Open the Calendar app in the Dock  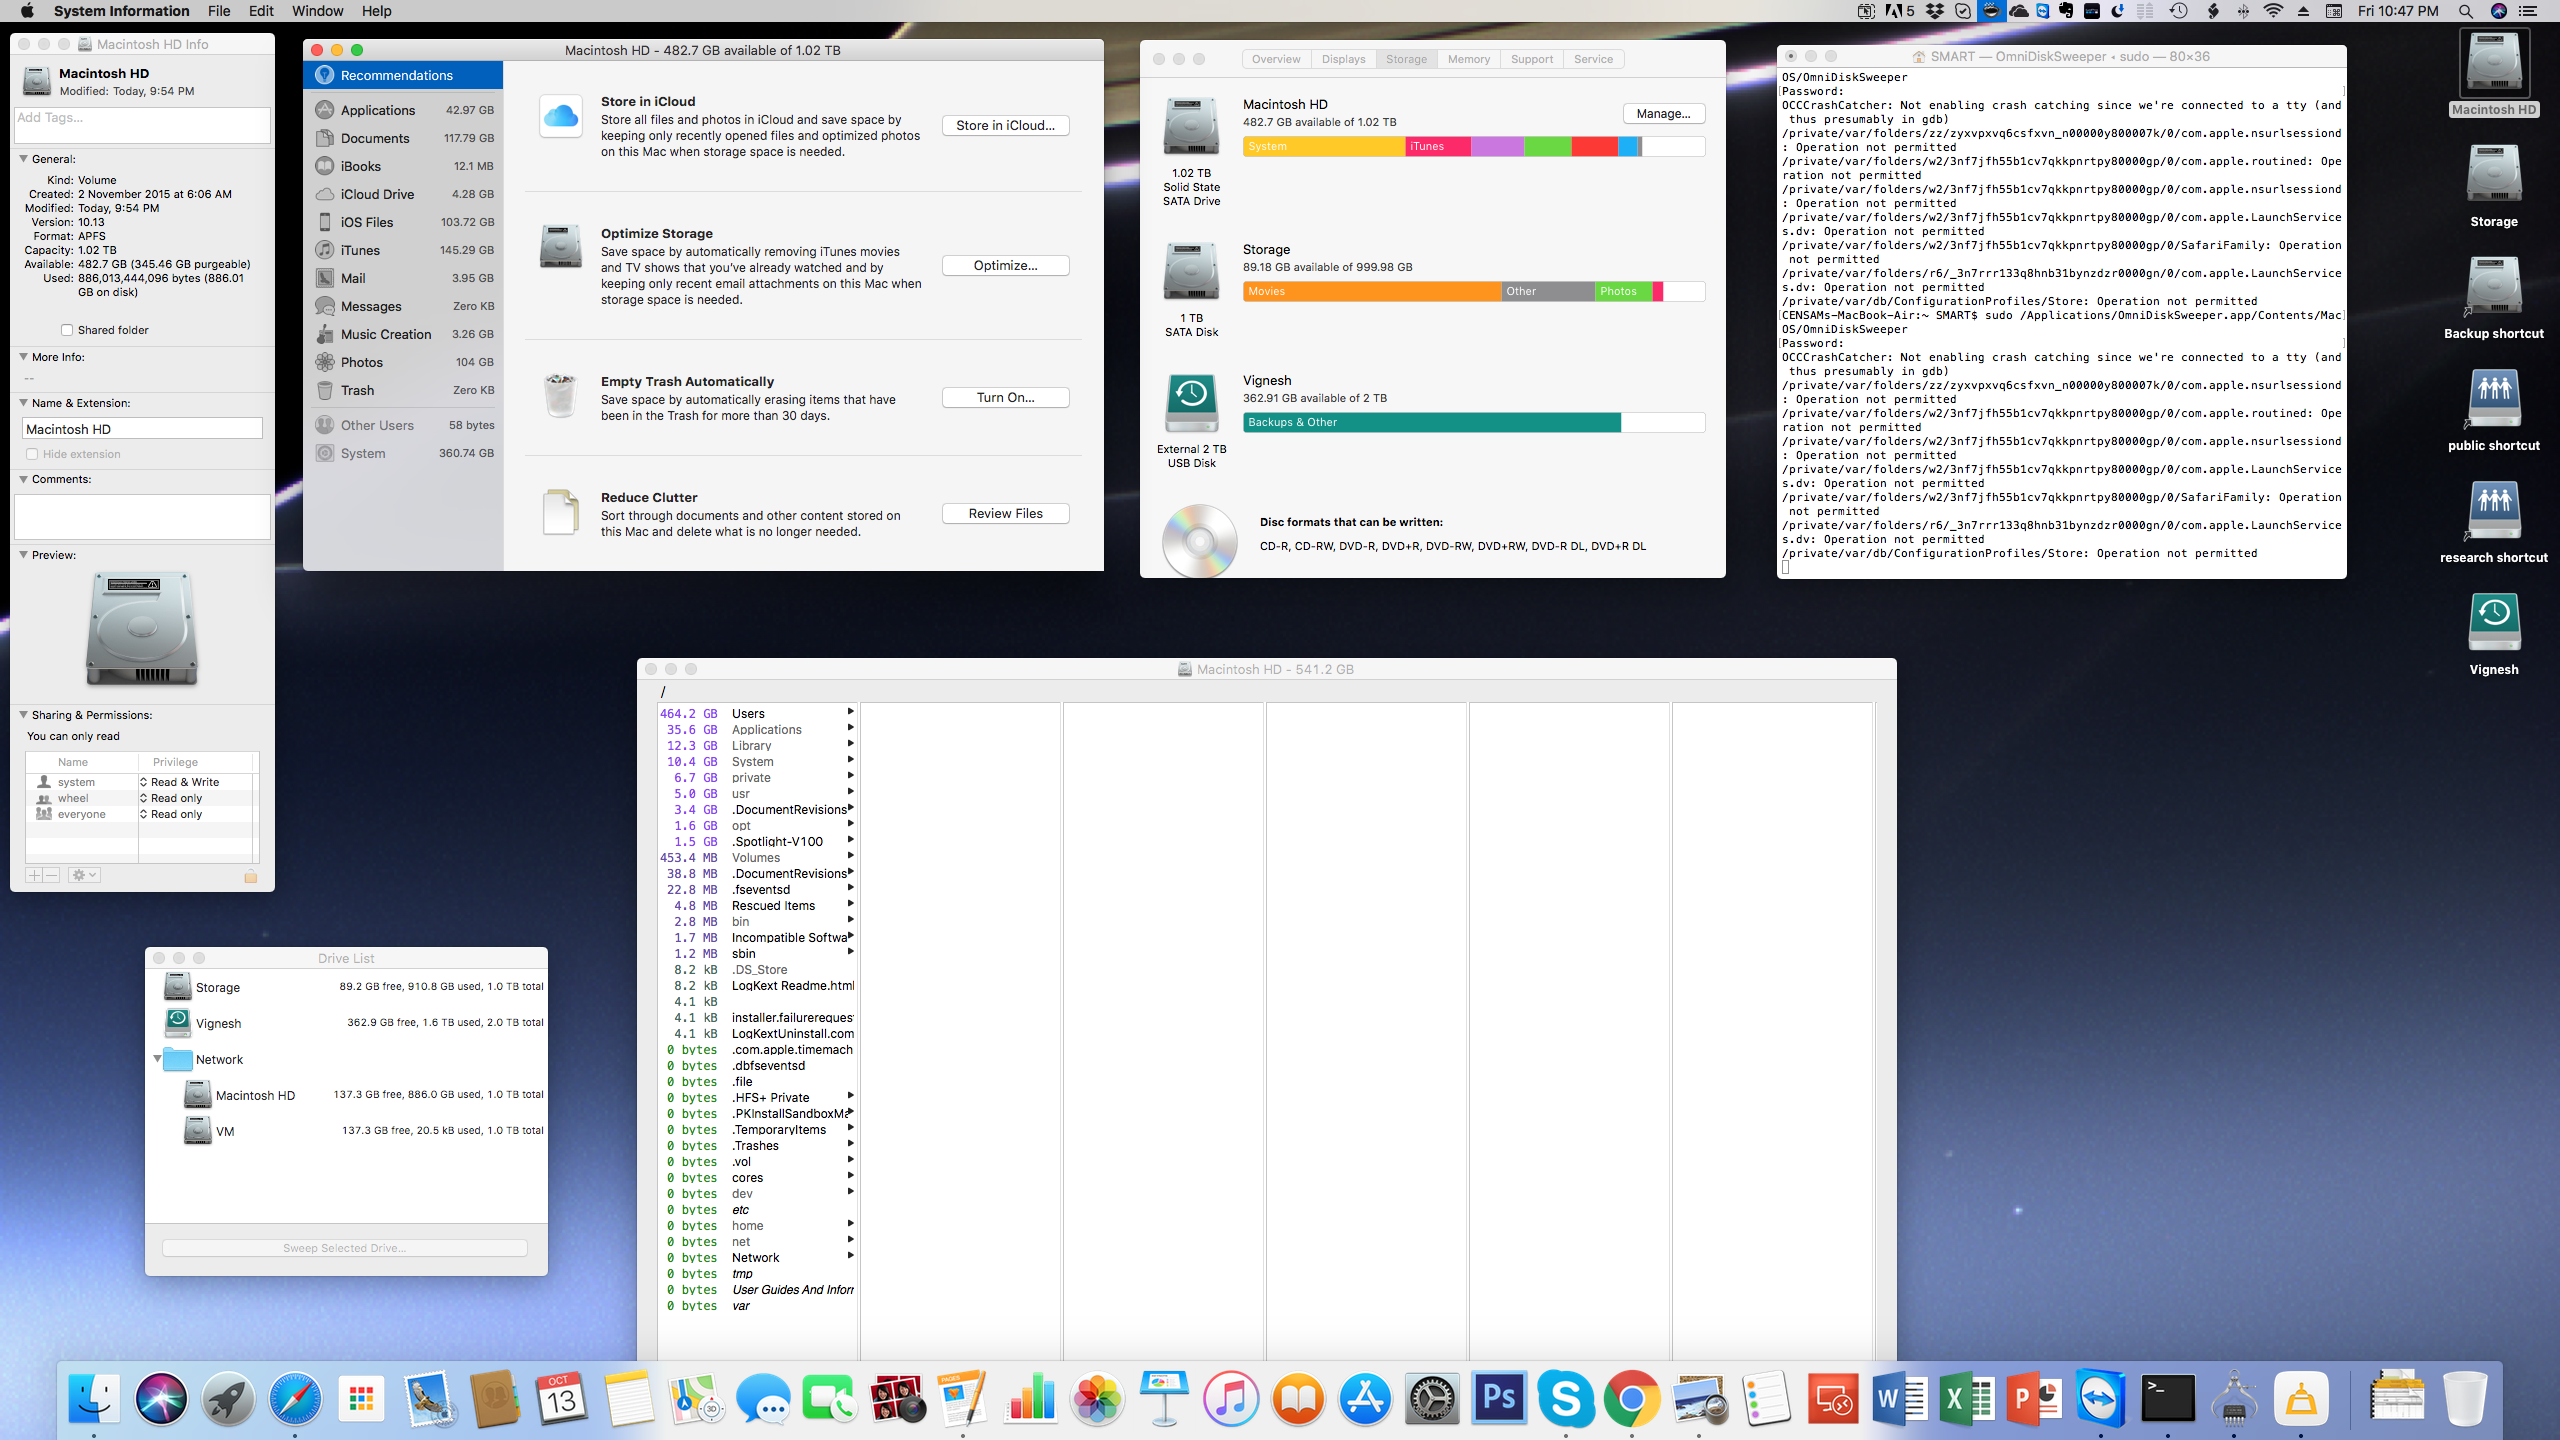point(562,1398)
